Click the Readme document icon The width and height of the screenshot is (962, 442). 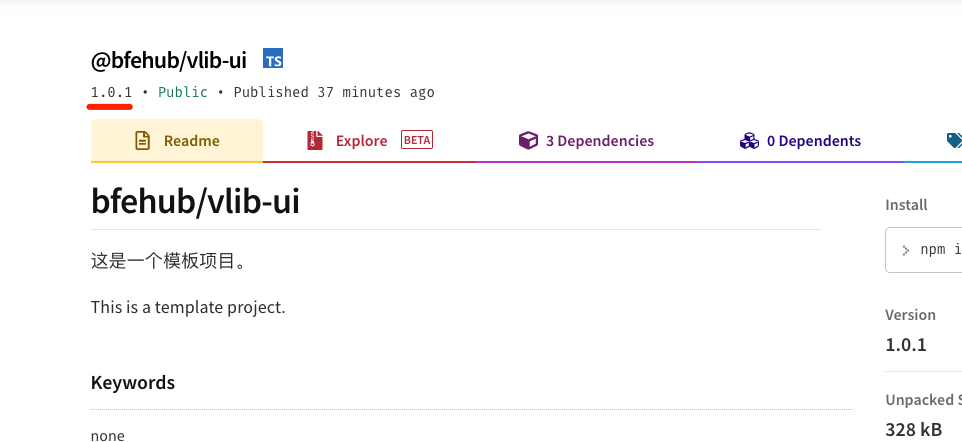[x=142, y=141]
